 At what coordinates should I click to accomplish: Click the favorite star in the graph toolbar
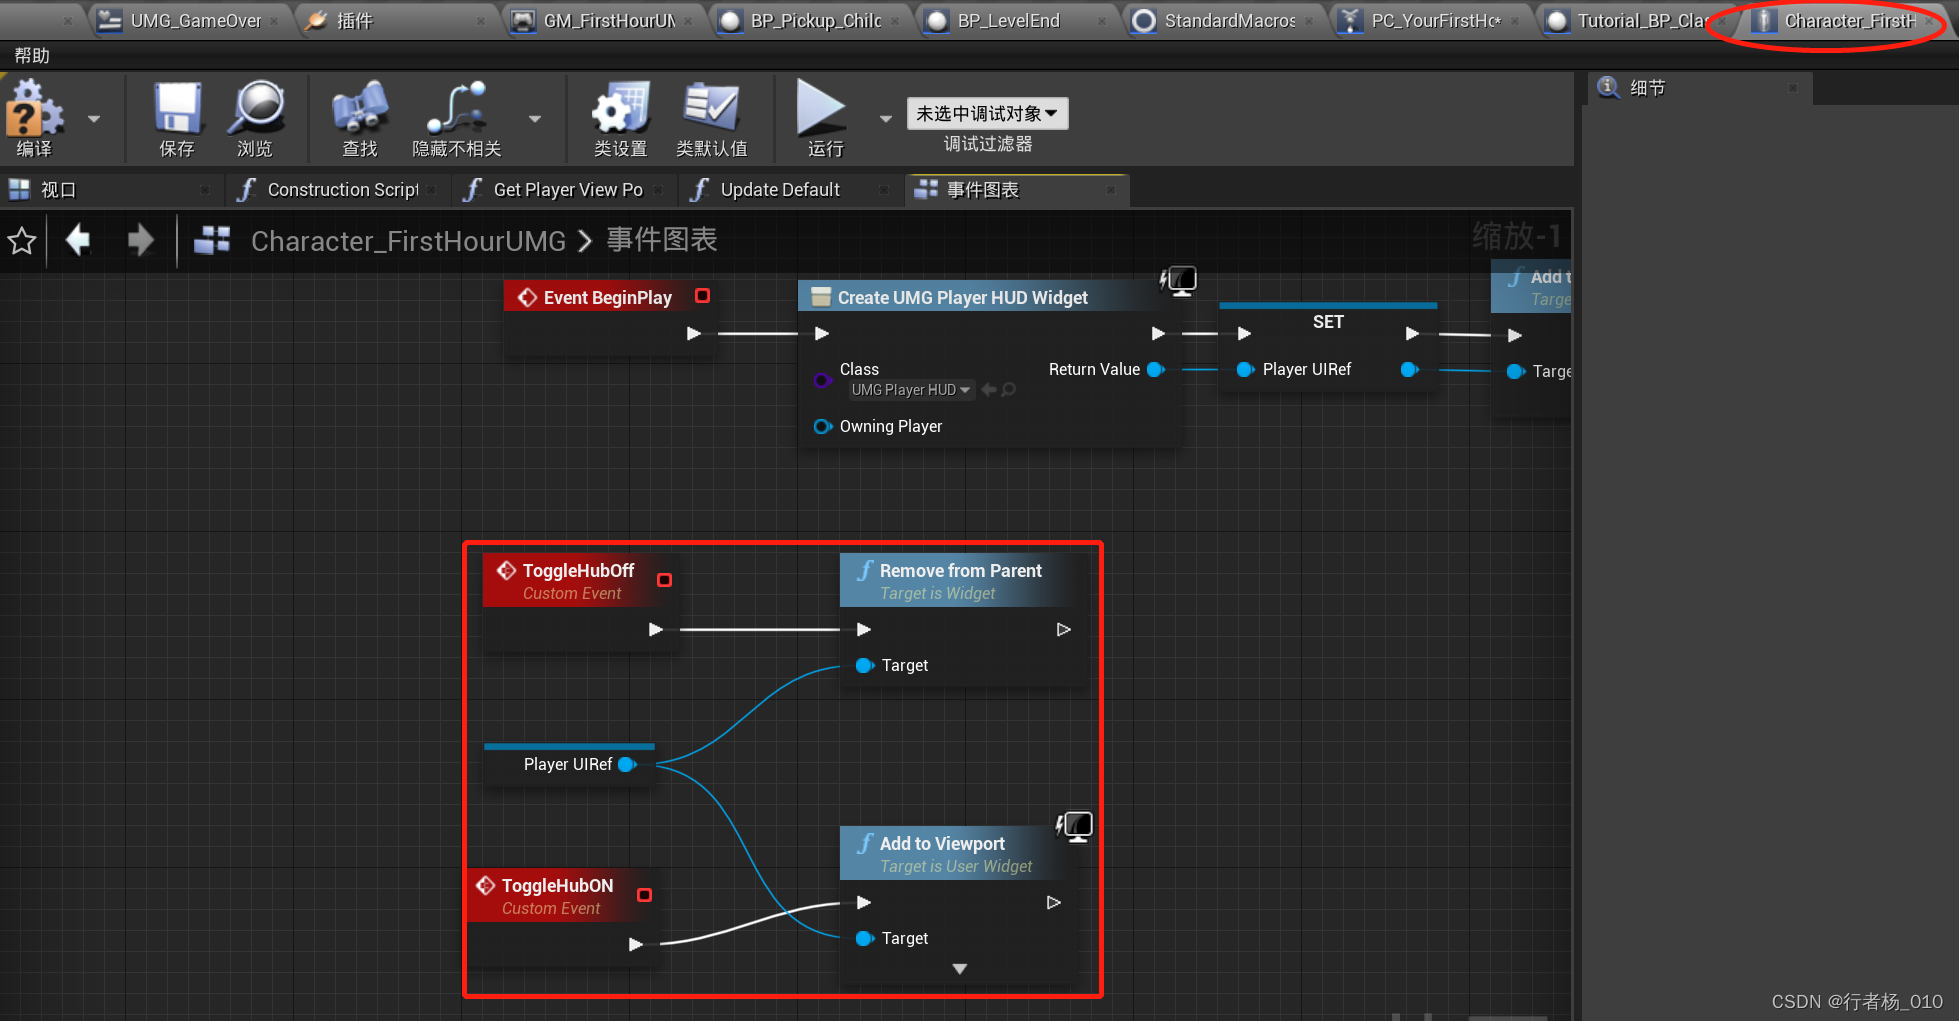(x=21, y=240)
